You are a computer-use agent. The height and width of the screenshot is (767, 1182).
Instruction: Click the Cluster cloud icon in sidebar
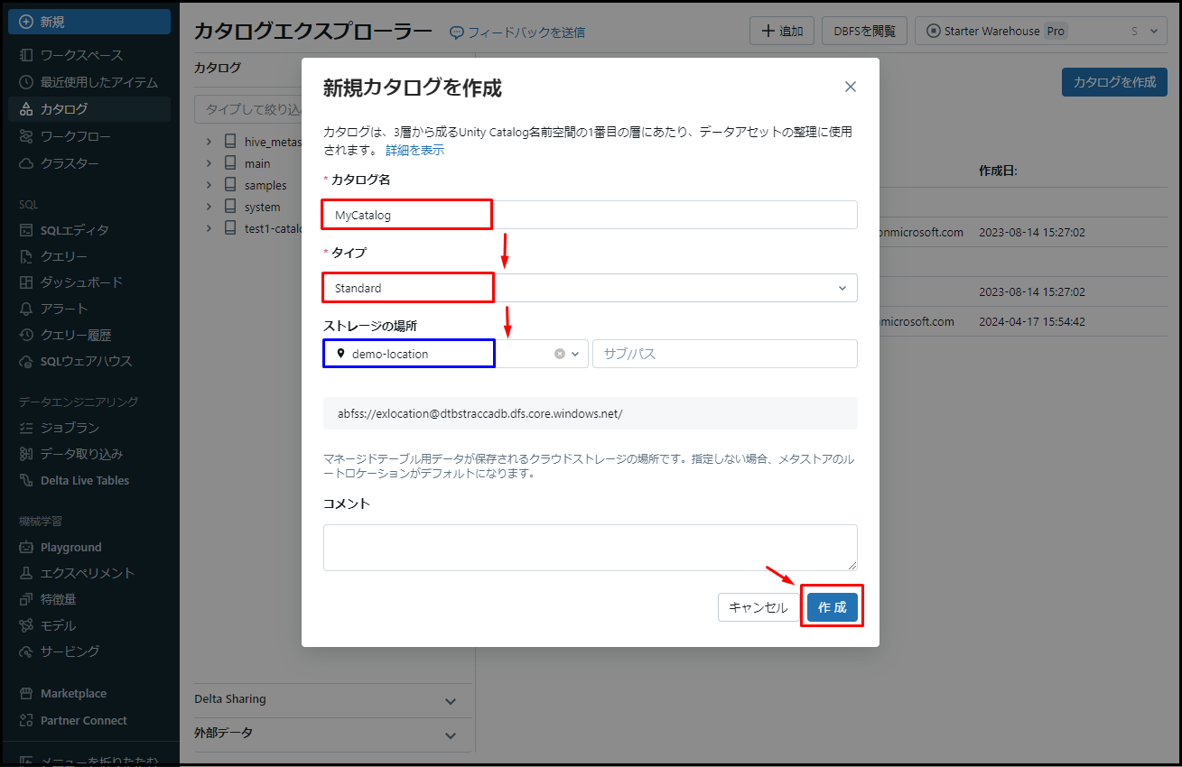click(26, 164)
